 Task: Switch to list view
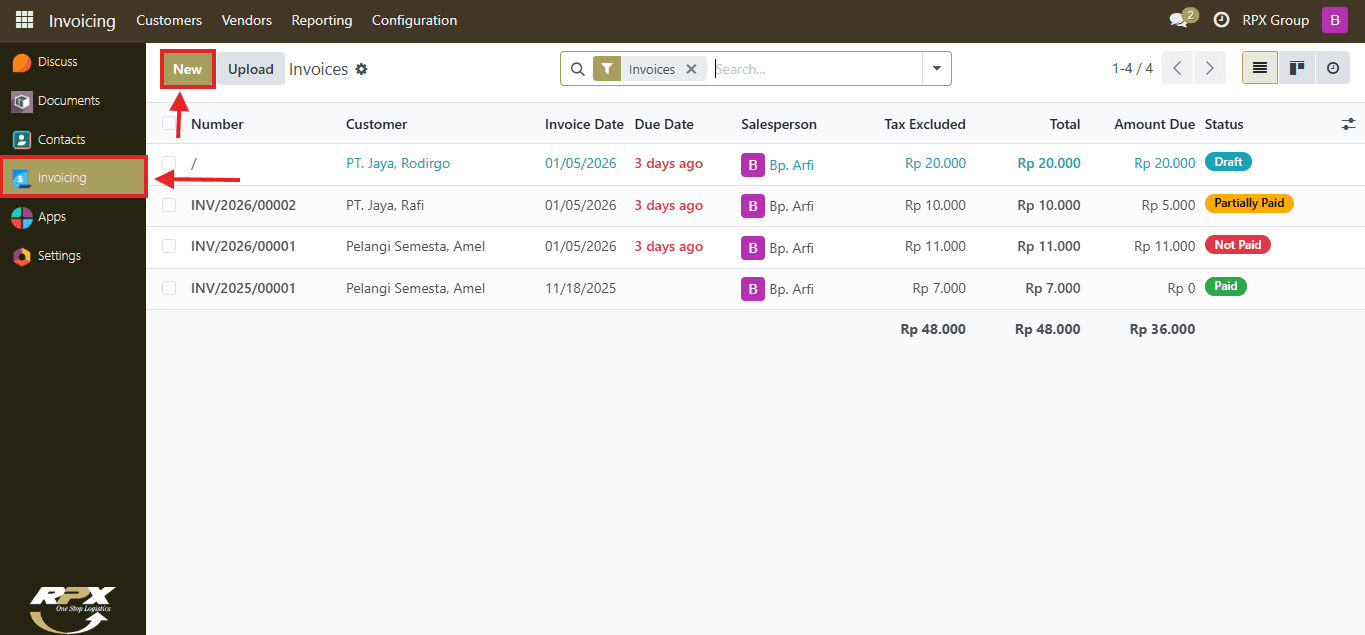tap(1260, 68)
